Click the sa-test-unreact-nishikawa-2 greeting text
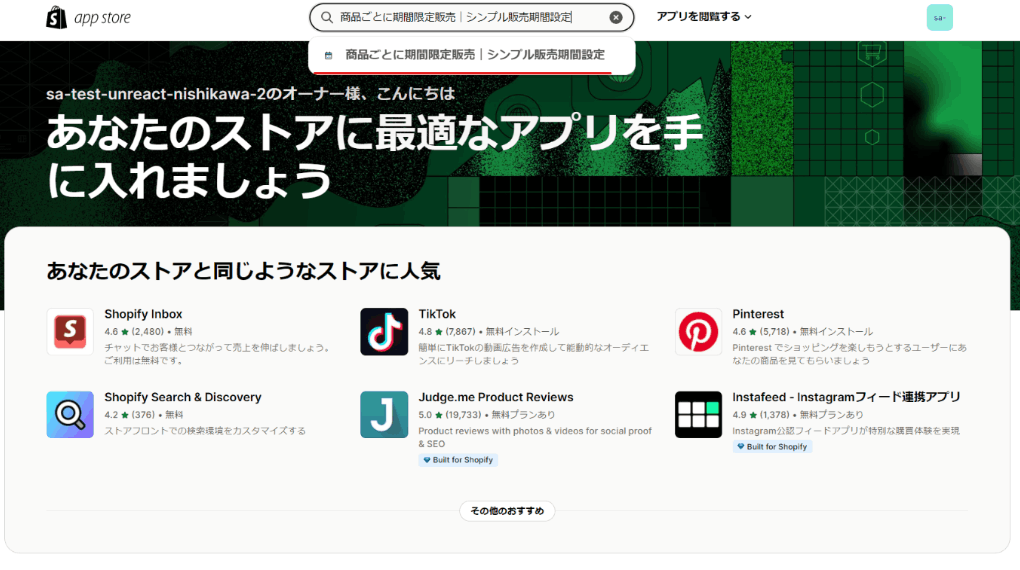Screen dimensions: 1020x570 click(250, 94)
